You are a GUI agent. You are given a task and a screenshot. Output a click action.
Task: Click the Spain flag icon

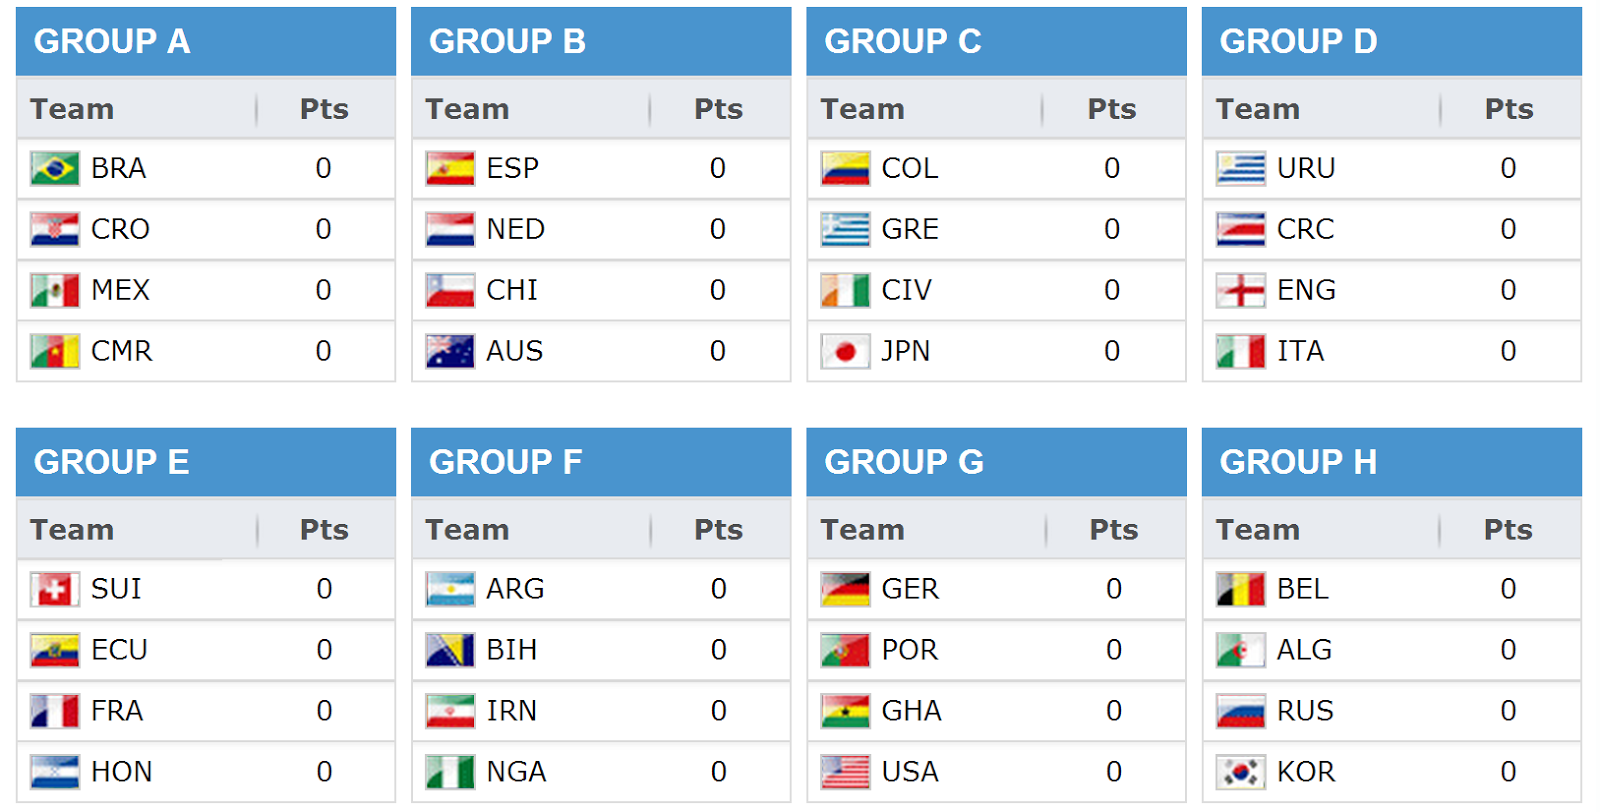pyautogui.click(x=450, y=168)
